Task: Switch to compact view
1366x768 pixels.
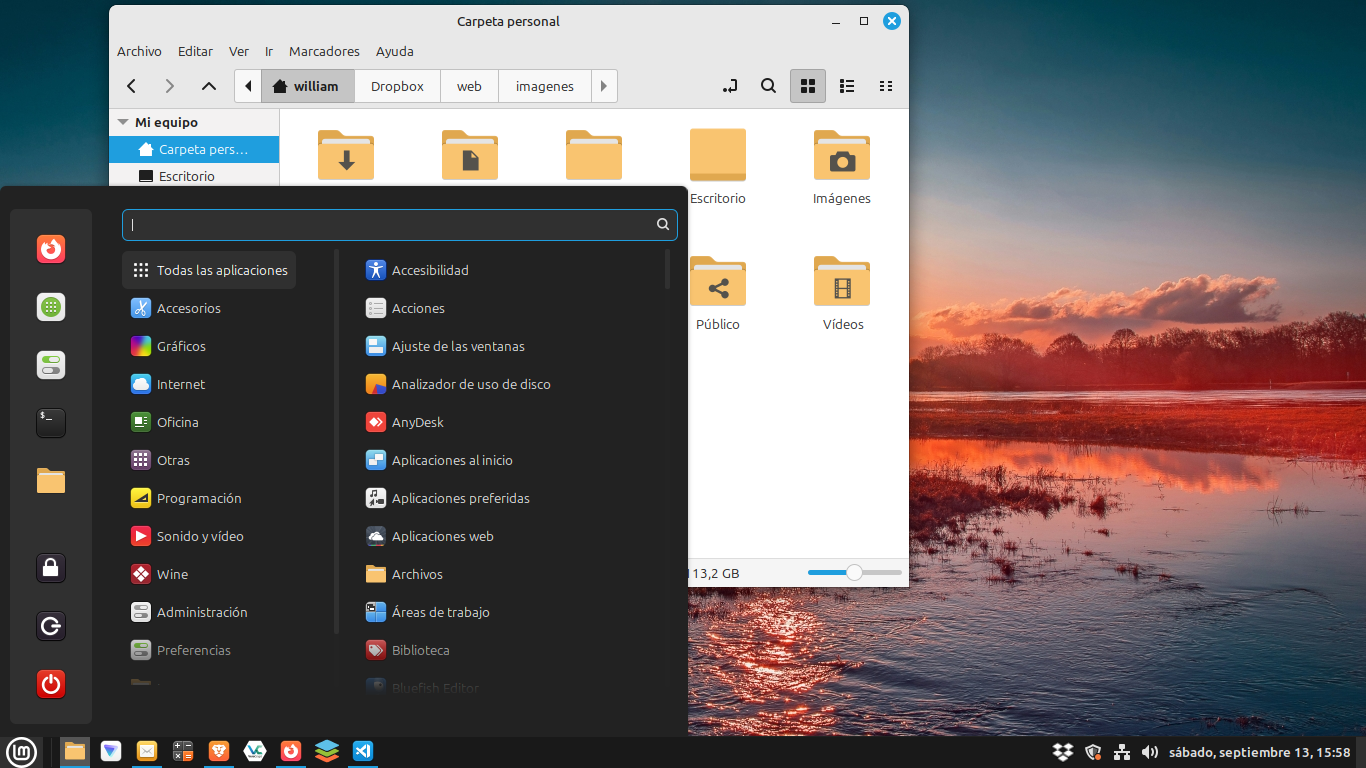Action: pos(885,86)
